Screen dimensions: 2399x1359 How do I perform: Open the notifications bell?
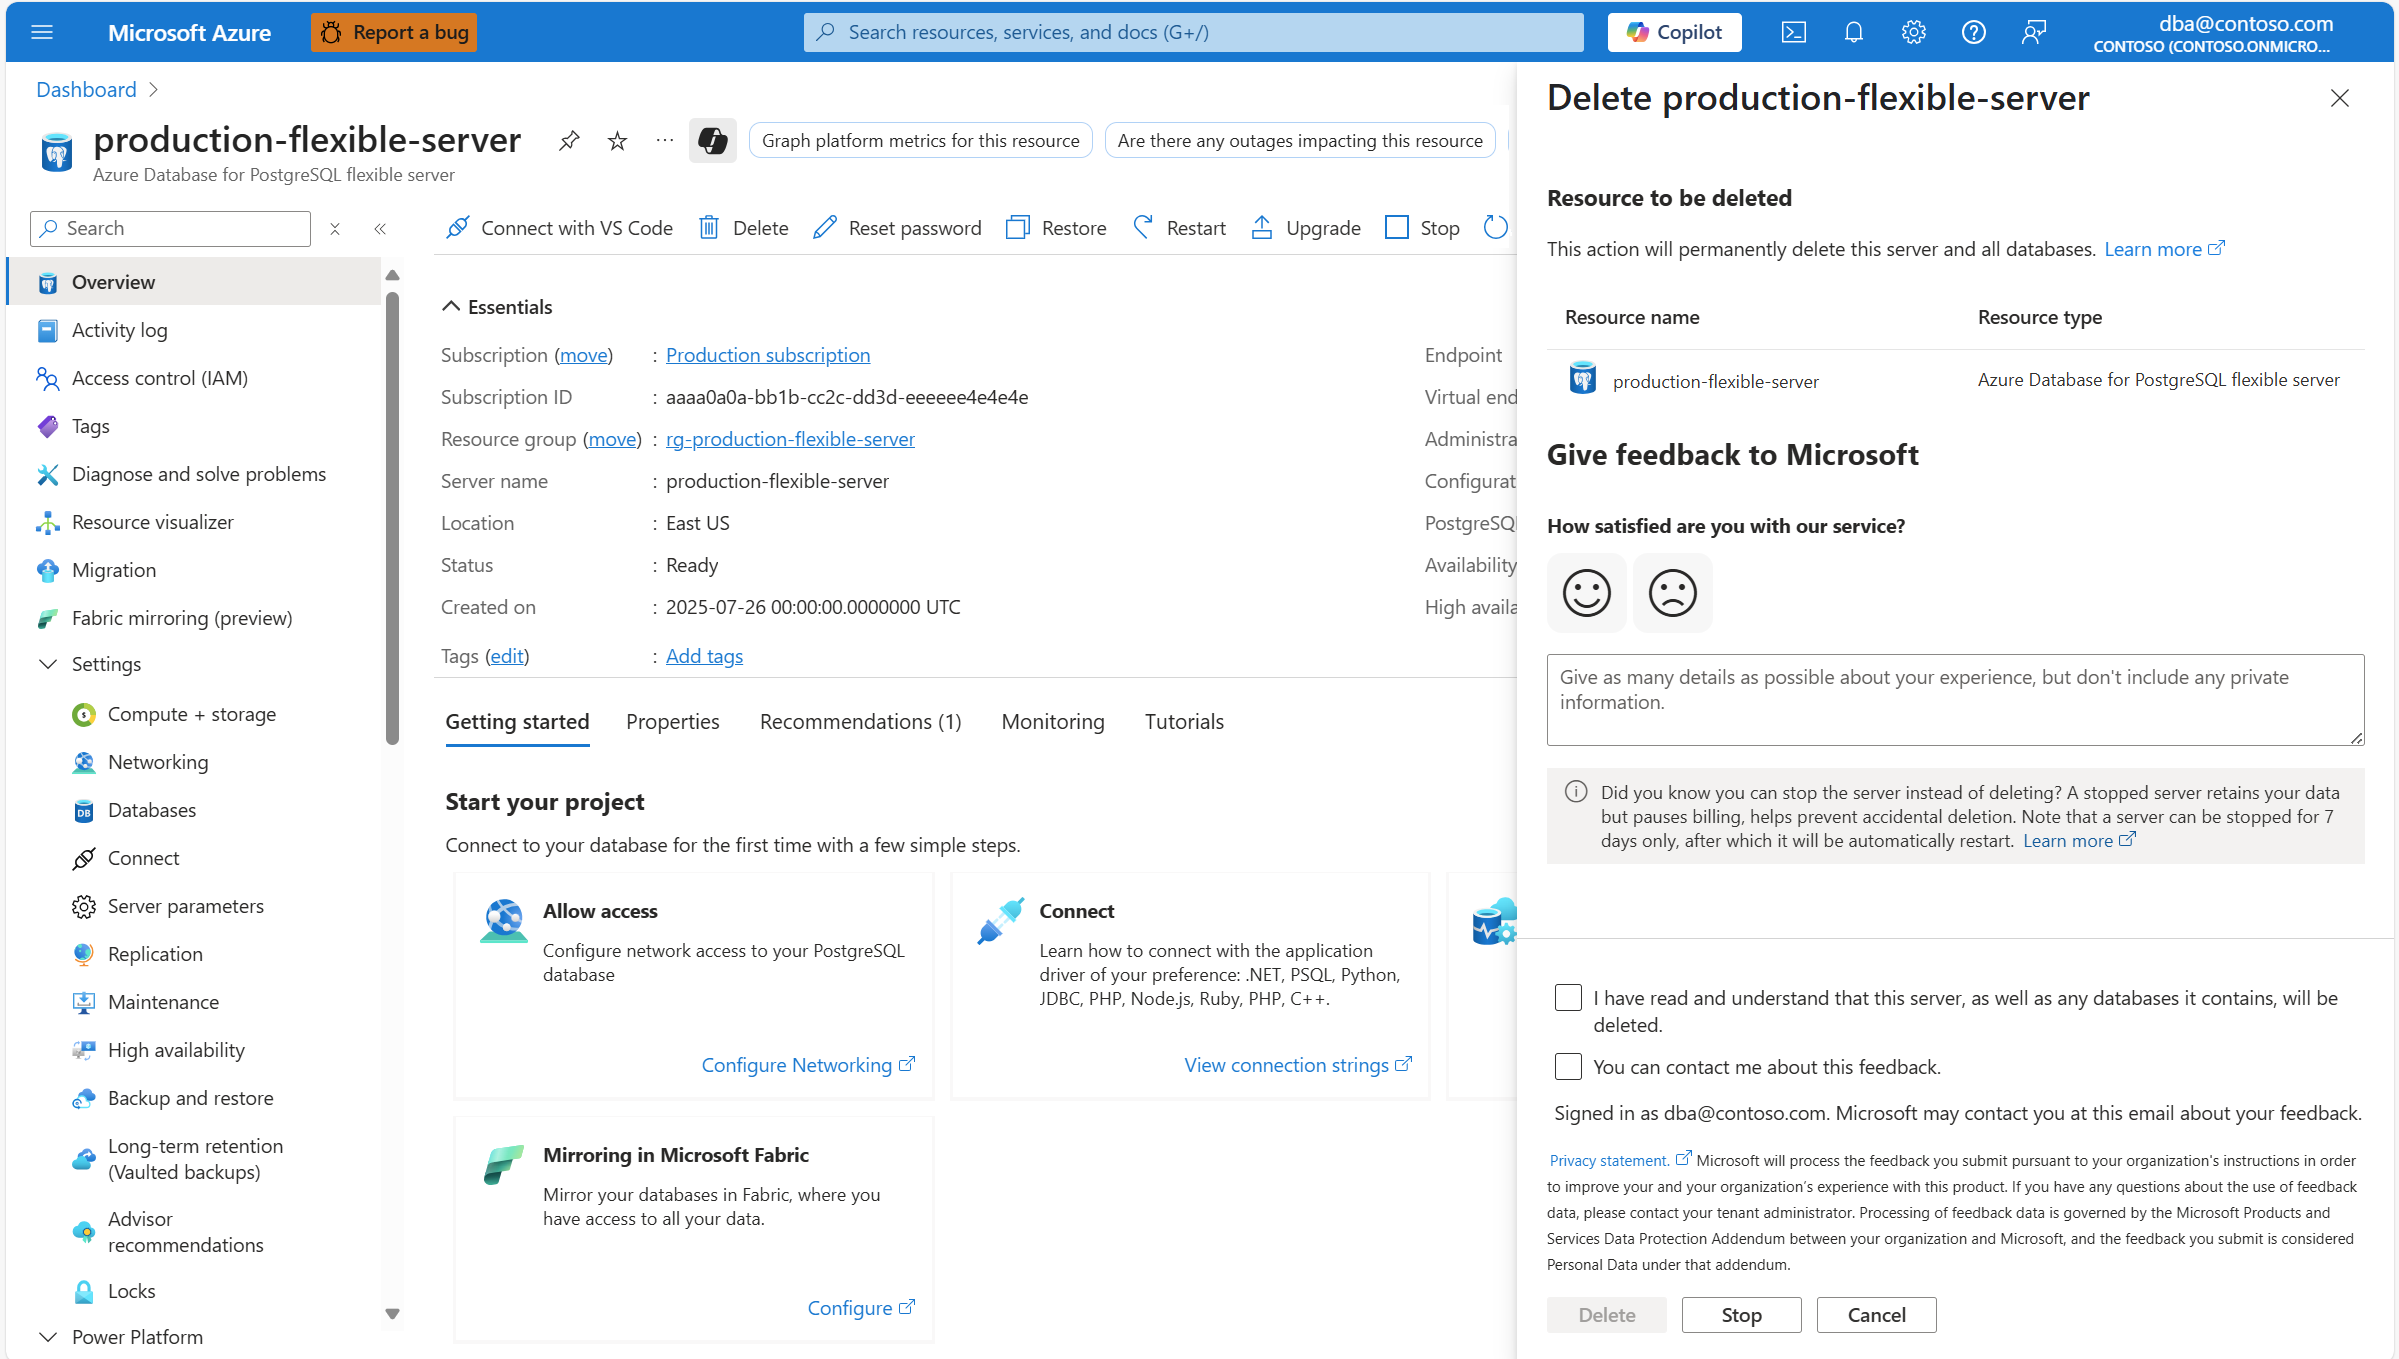(x=1853, y=32)
